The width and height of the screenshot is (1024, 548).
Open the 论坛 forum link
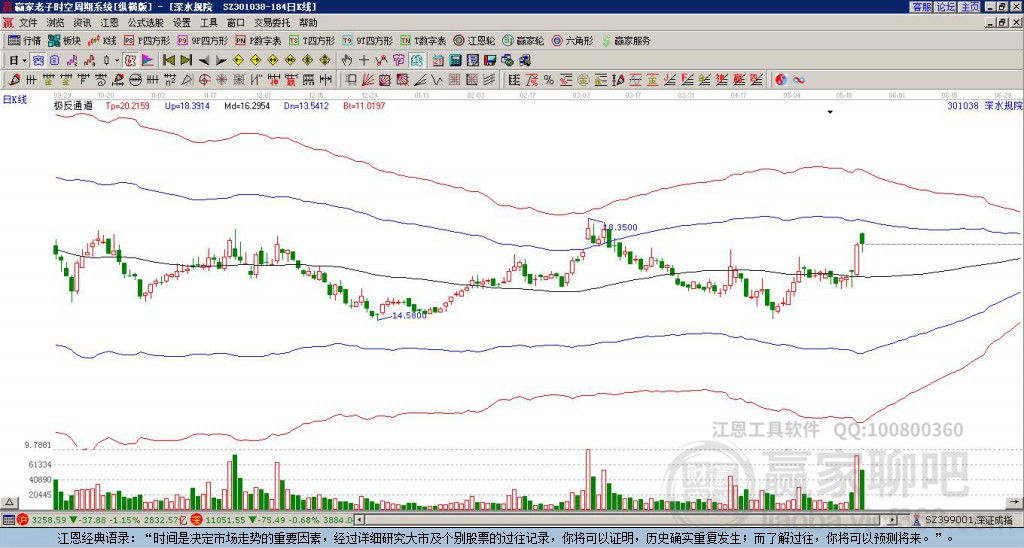[945, 7]
